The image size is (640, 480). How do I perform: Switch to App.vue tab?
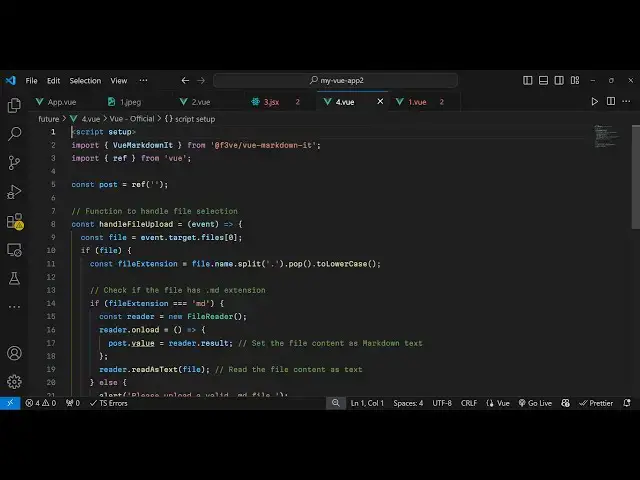[x=62, y=102]
